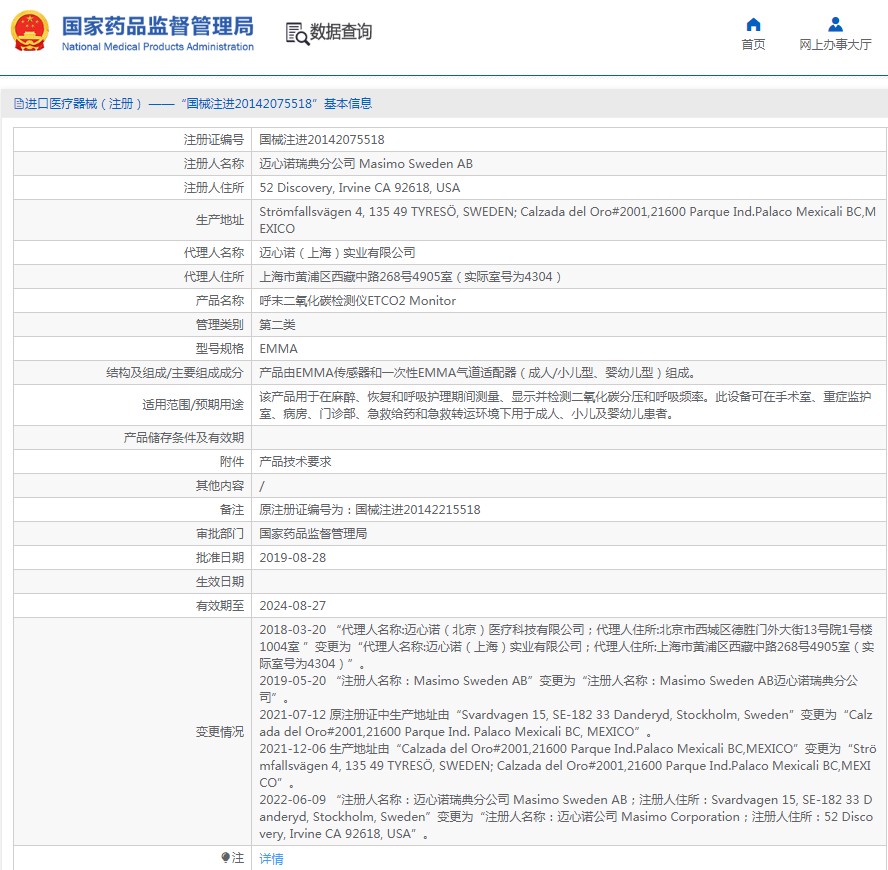Screen dimensions: 888x870
Task: Click the 注册证编号 row label
Action: click(214, 140)
